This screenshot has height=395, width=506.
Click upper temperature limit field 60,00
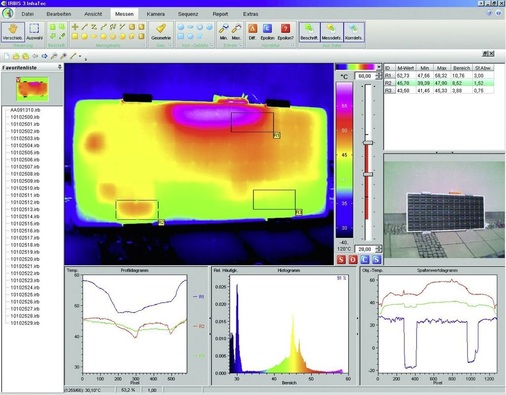[x=365, y=76]
